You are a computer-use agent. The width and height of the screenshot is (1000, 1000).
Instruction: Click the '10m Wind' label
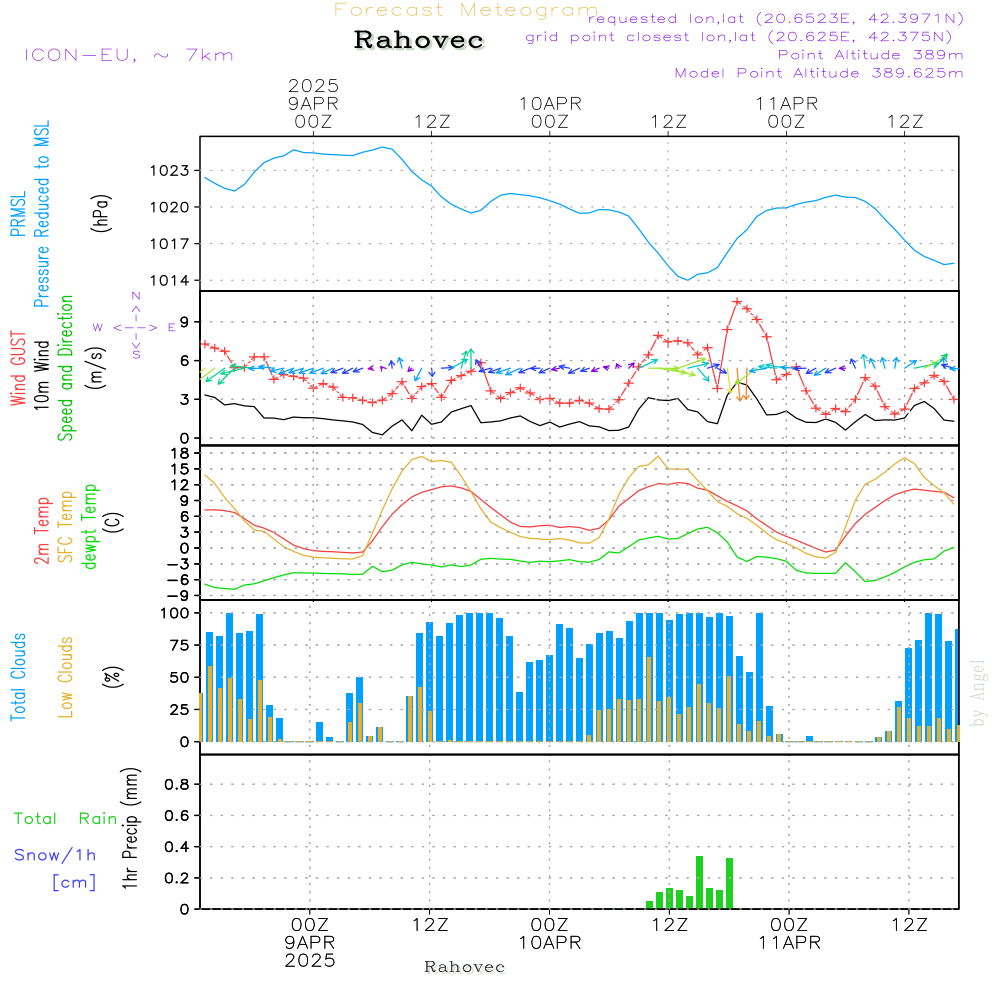coord(41,374)
